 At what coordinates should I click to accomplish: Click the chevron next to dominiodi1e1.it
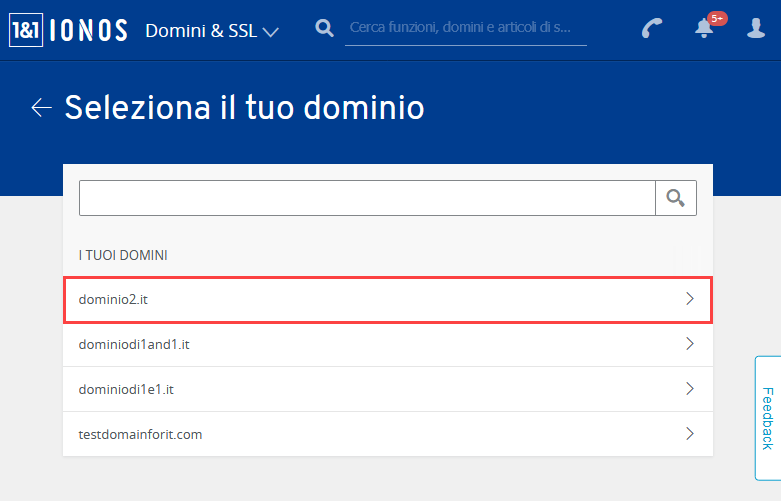pyautogui.click(x=690, y=388)
